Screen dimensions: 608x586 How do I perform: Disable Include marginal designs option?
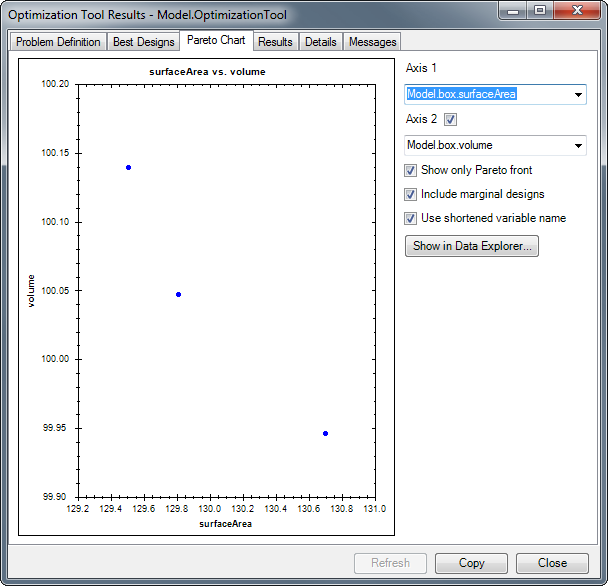411,195
